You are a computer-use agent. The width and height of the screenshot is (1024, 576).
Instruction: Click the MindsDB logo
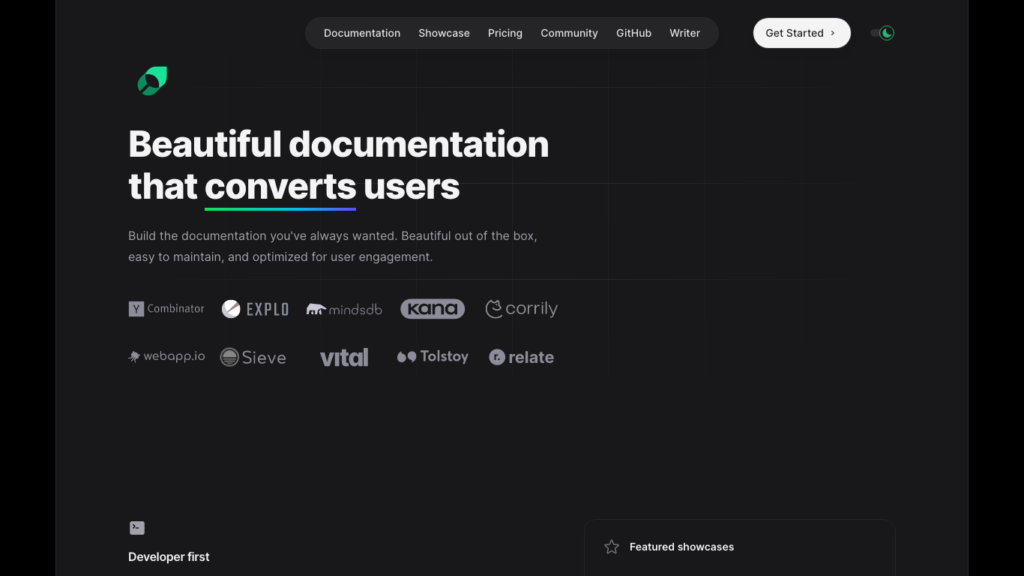click(x=344, y=309)
